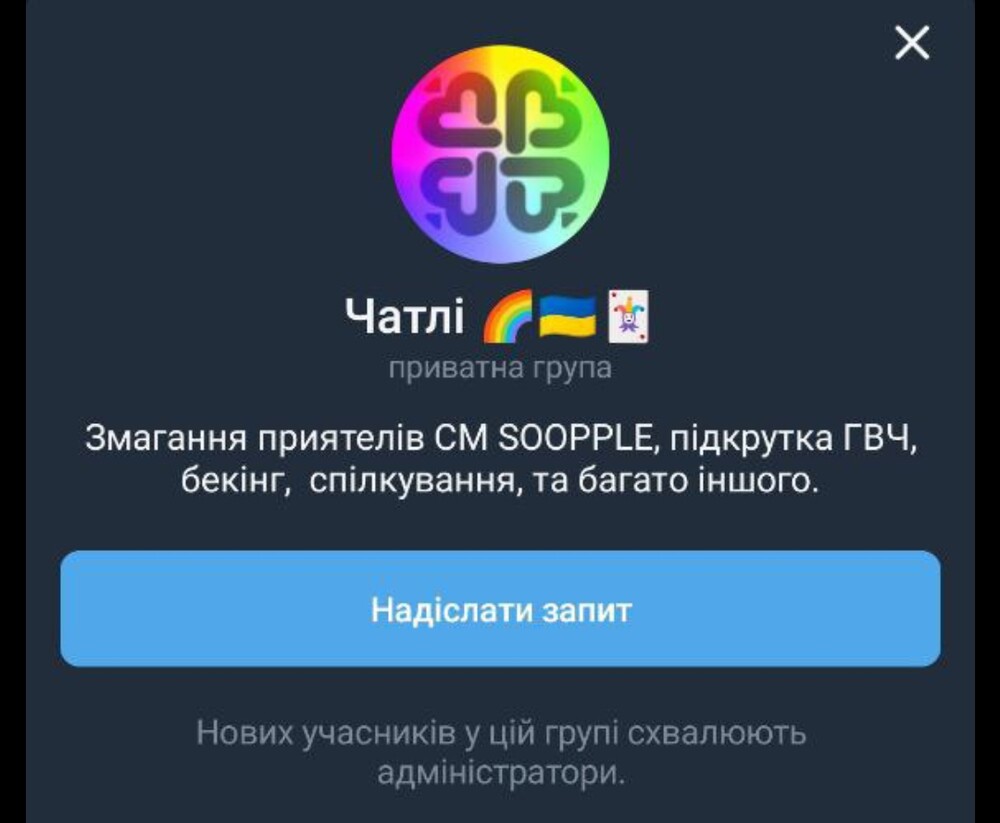Click the word бекінг in description
The image size is (1000, 823).
click(x=233, y=481)
